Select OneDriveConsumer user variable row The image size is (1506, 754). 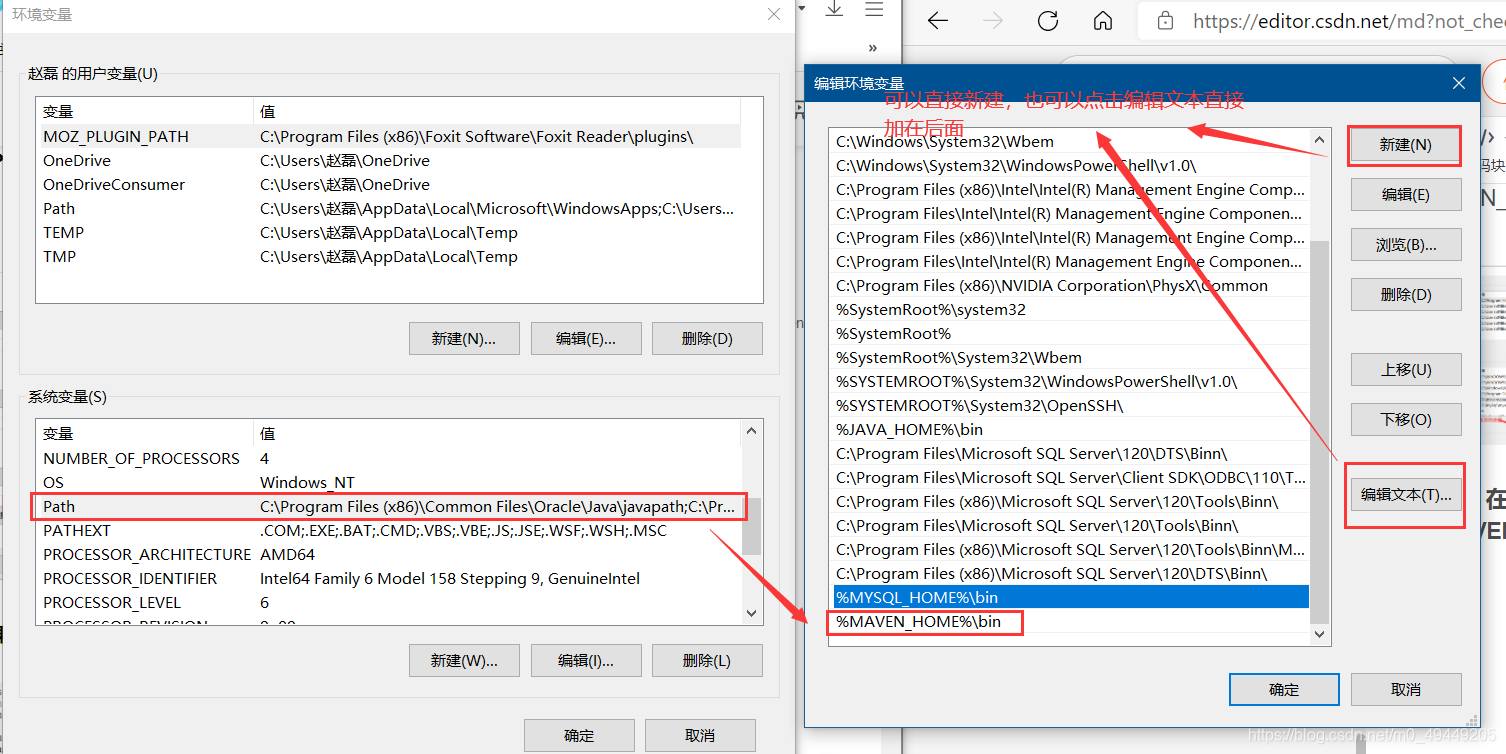click(390, 185)
